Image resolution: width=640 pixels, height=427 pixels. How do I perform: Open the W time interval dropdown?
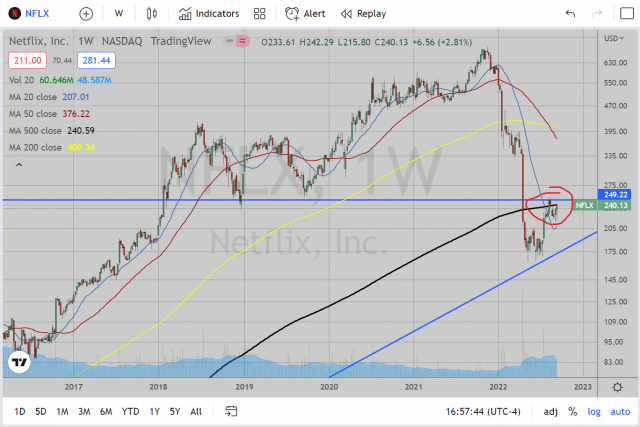pyautogui.click(x=119, y=14)
